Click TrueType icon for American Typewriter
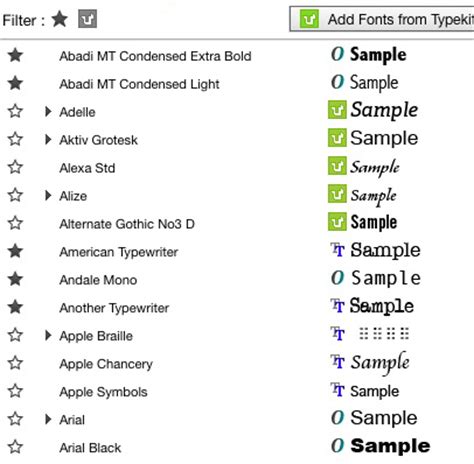 pos(337,250)
